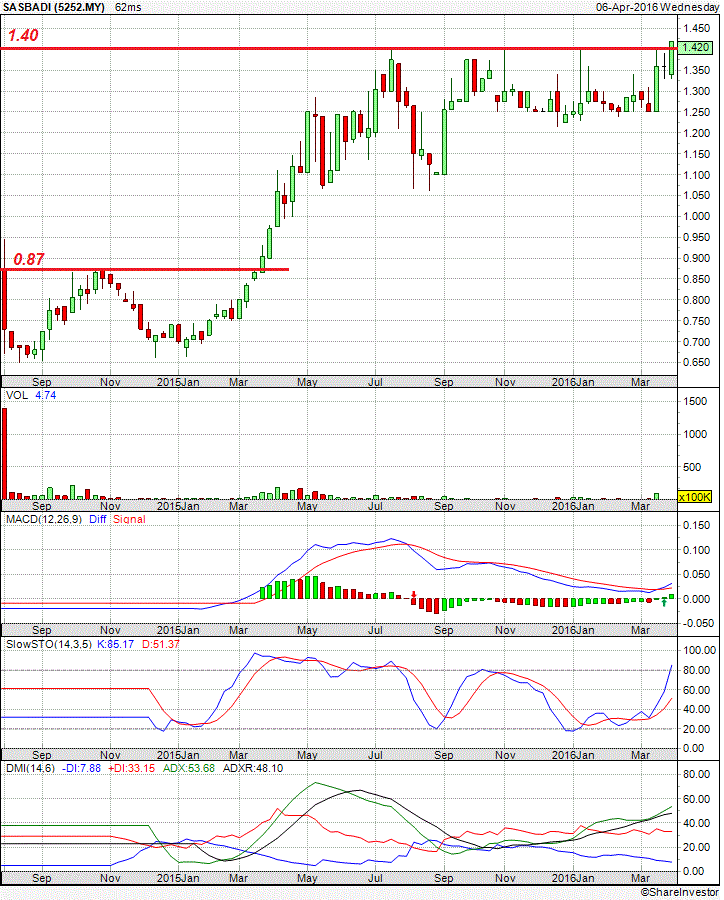
Task: Click the SlowSTO(14,3,5) indicator label
Action: [x=49, y=644]
